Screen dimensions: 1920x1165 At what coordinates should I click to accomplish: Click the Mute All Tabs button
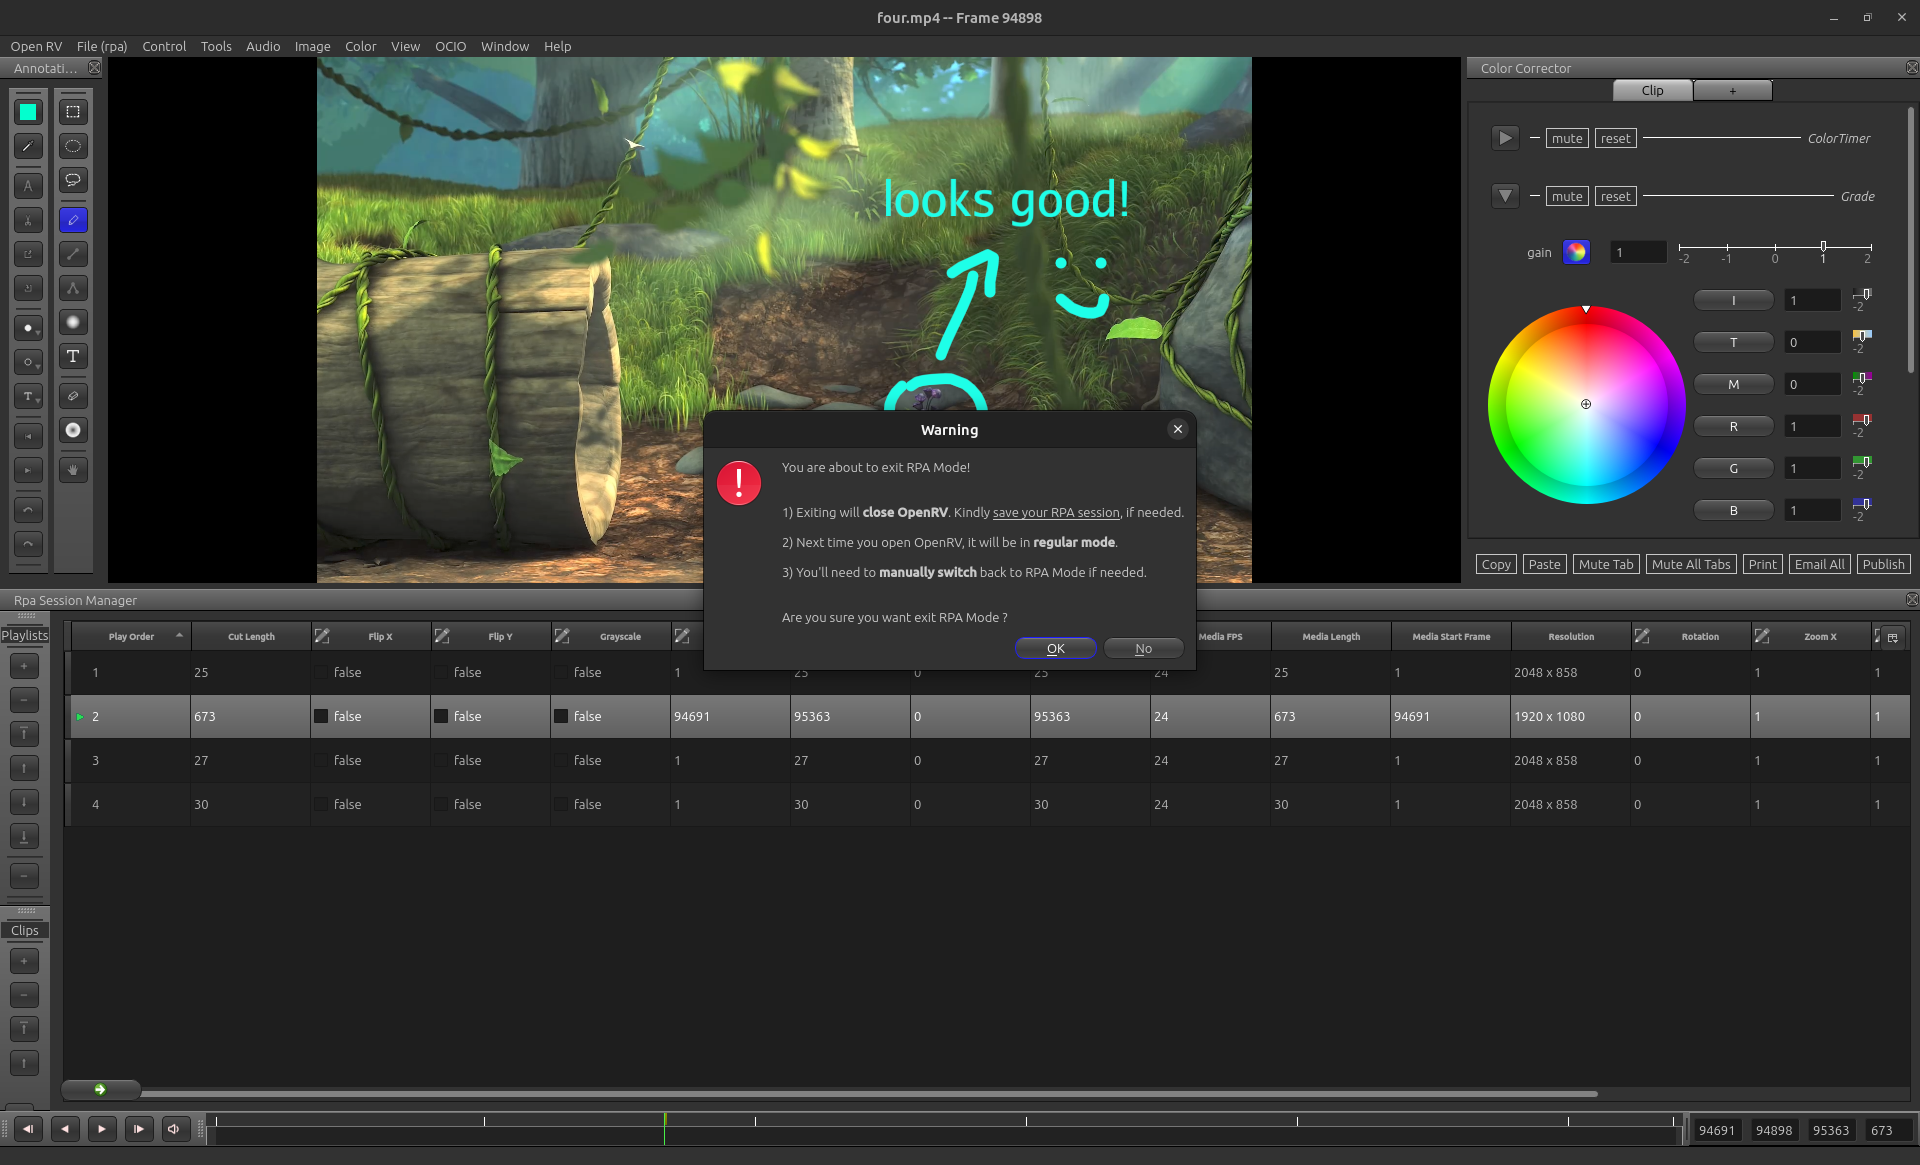tap(1691, 564)
